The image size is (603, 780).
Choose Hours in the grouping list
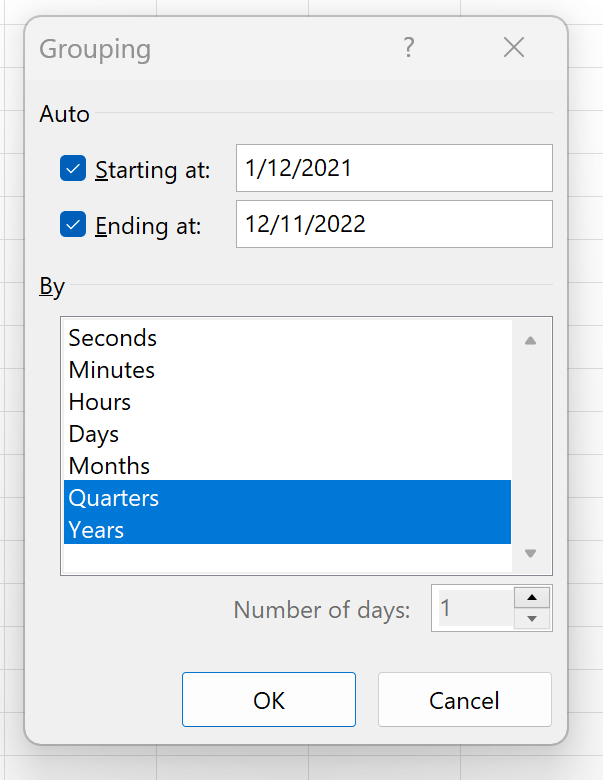(x=288, y=401)
